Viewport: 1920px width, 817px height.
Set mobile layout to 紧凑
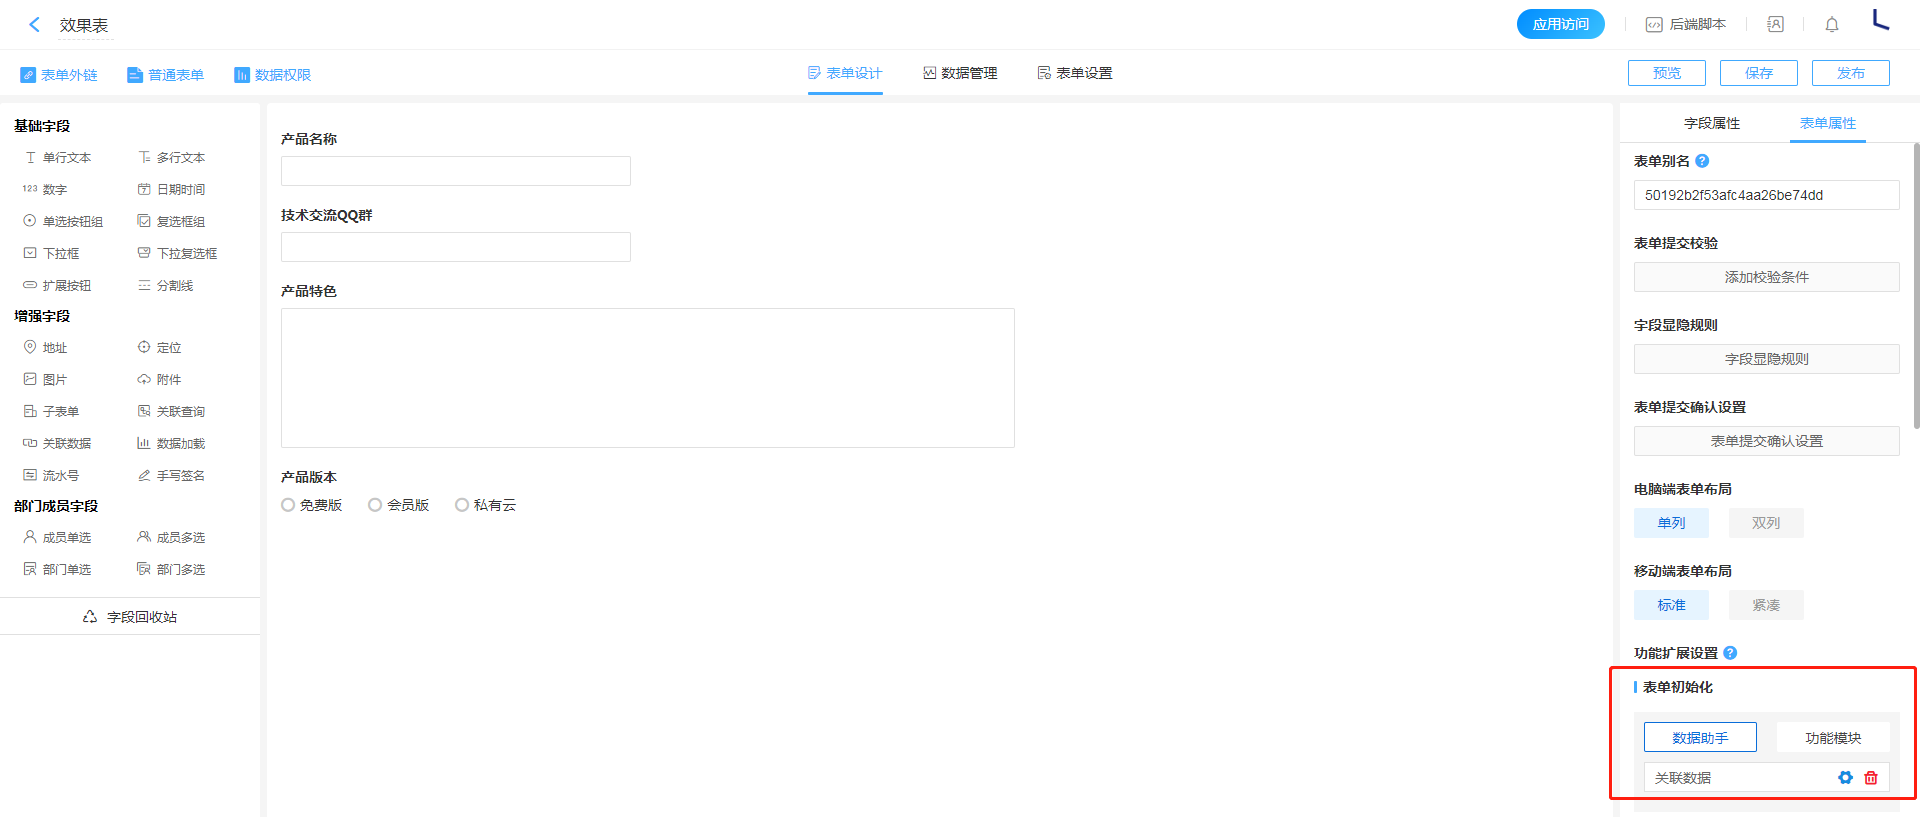coord(1765,605)
